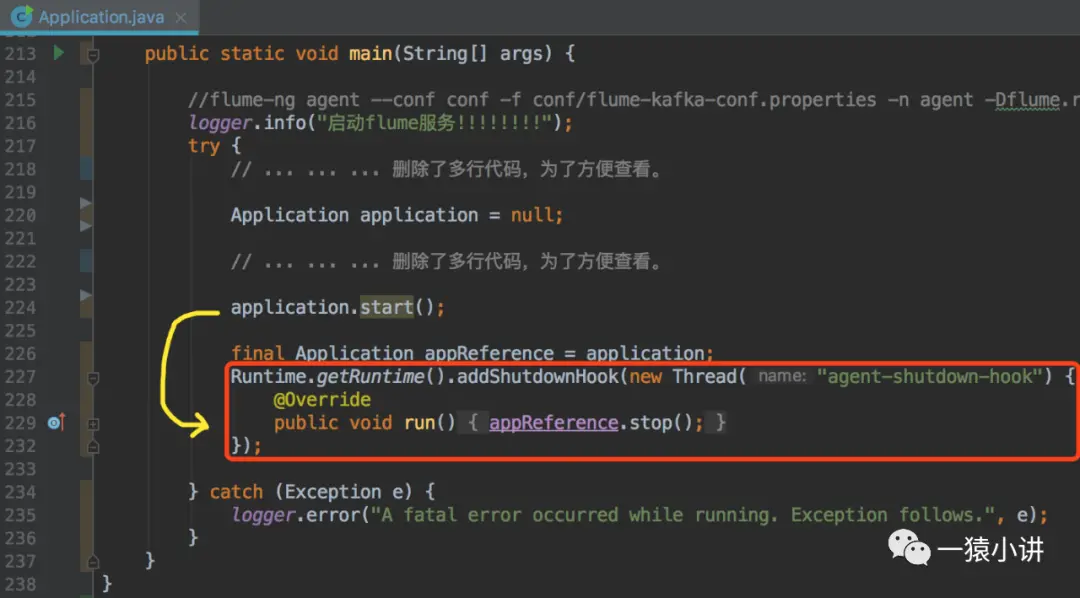The width and height of the screenshot is (1080, 598).
Task: Select the Application.java editor tab
Action: [100, 17]
